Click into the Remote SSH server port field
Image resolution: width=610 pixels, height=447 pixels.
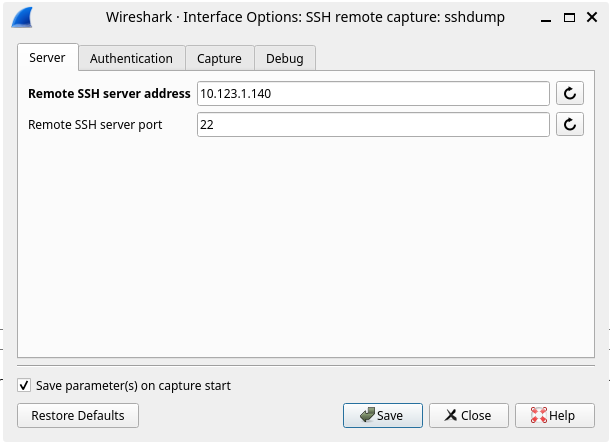(x=373, y=125)
